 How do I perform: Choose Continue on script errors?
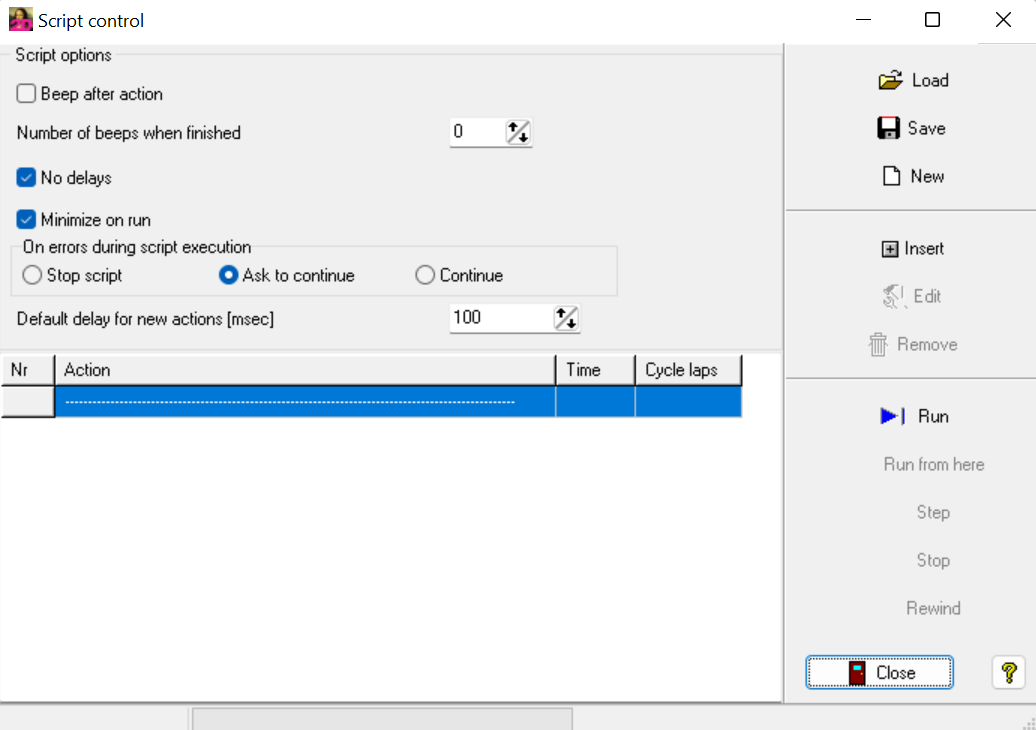click(425, 275)
